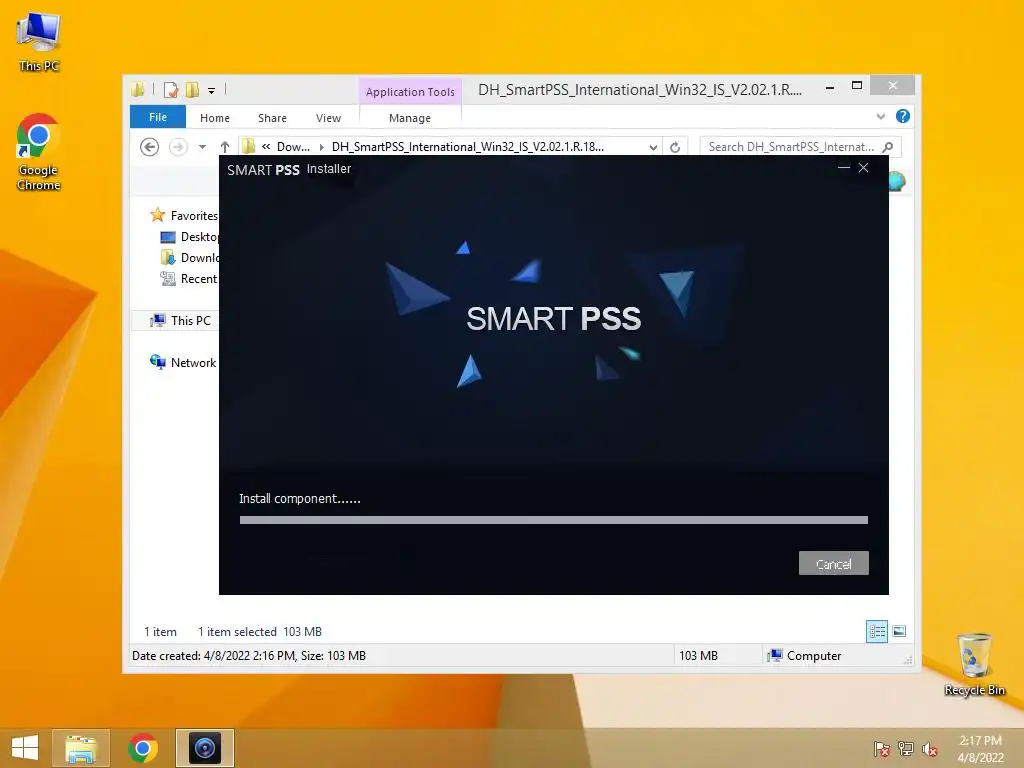Click the 1 item selected status text
Screen dimensions: 1024x768
237,632
